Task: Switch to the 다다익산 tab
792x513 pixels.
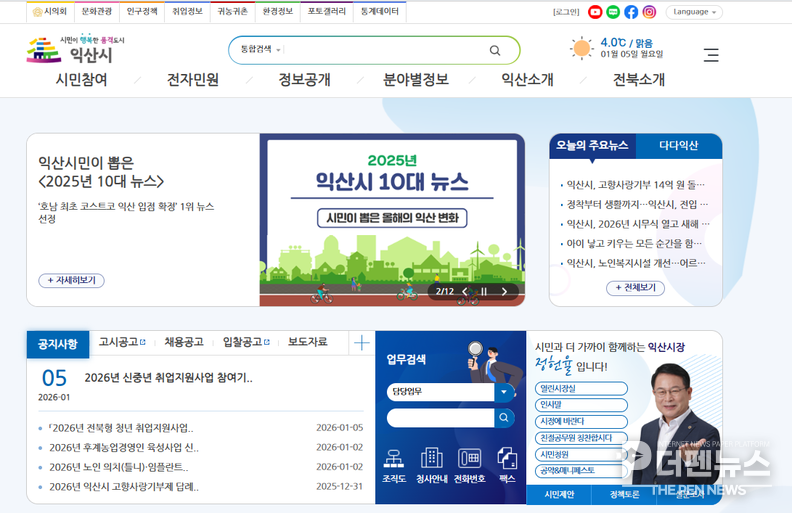Action: point(678,146)
